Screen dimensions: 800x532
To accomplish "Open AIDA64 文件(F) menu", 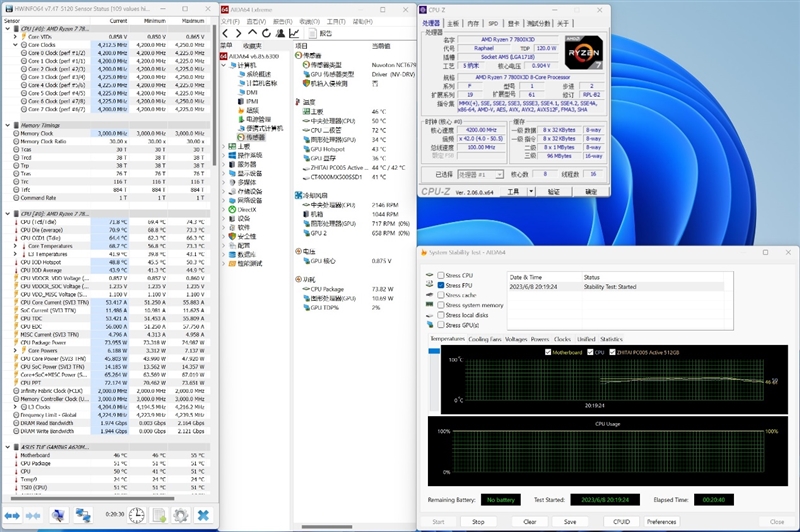I will pyautogui.click(x=230, y=21).
